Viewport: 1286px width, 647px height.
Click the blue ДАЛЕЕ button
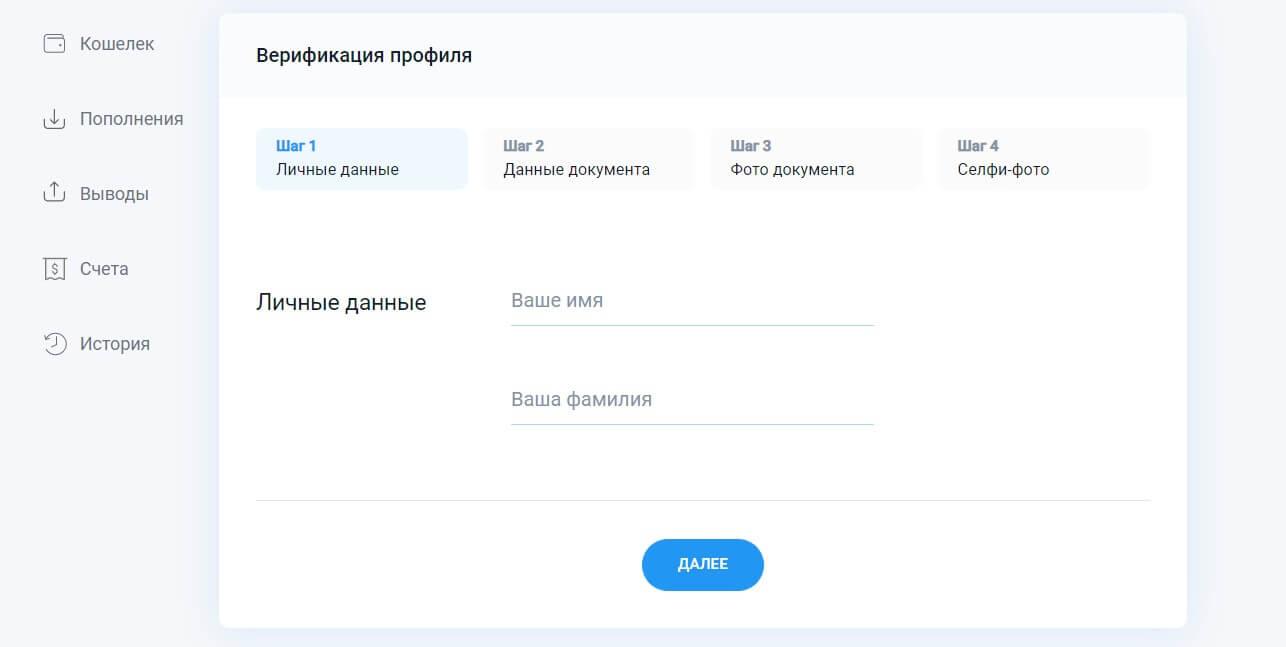tap(703, 564)
